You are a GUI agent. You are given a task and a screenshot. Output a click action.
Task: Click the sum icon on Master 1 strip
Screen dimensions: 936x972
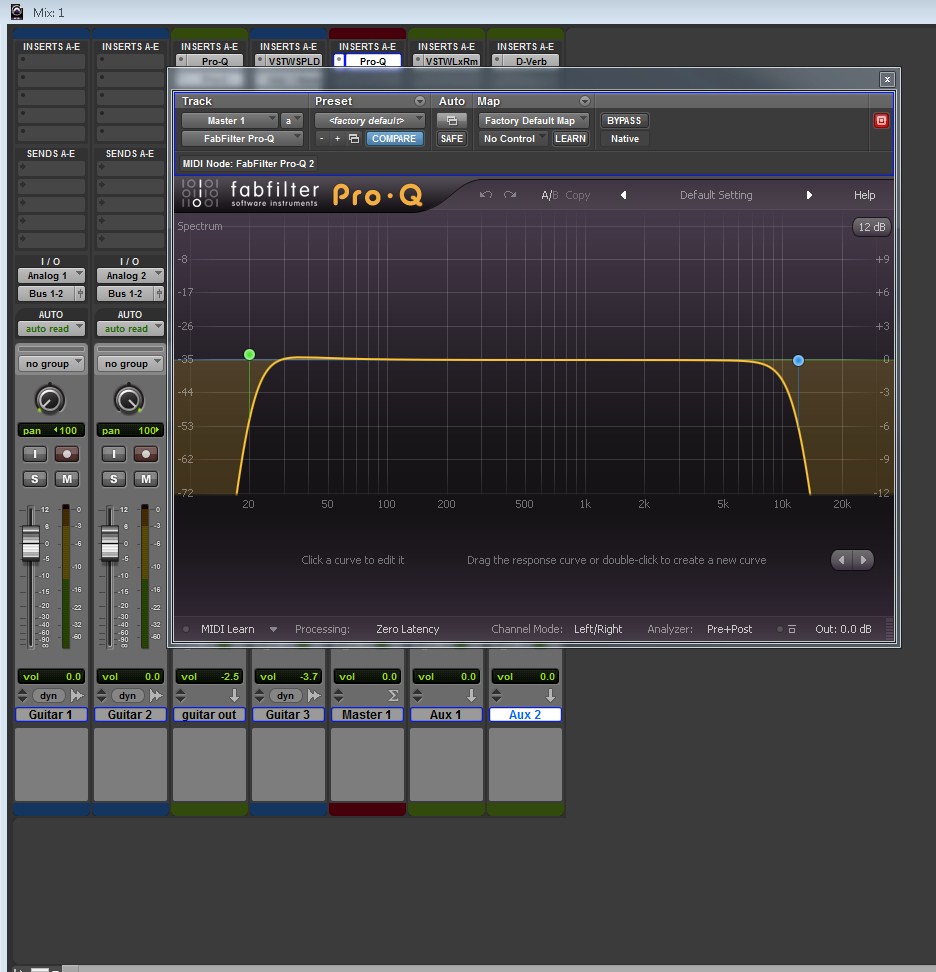point(393,696)
